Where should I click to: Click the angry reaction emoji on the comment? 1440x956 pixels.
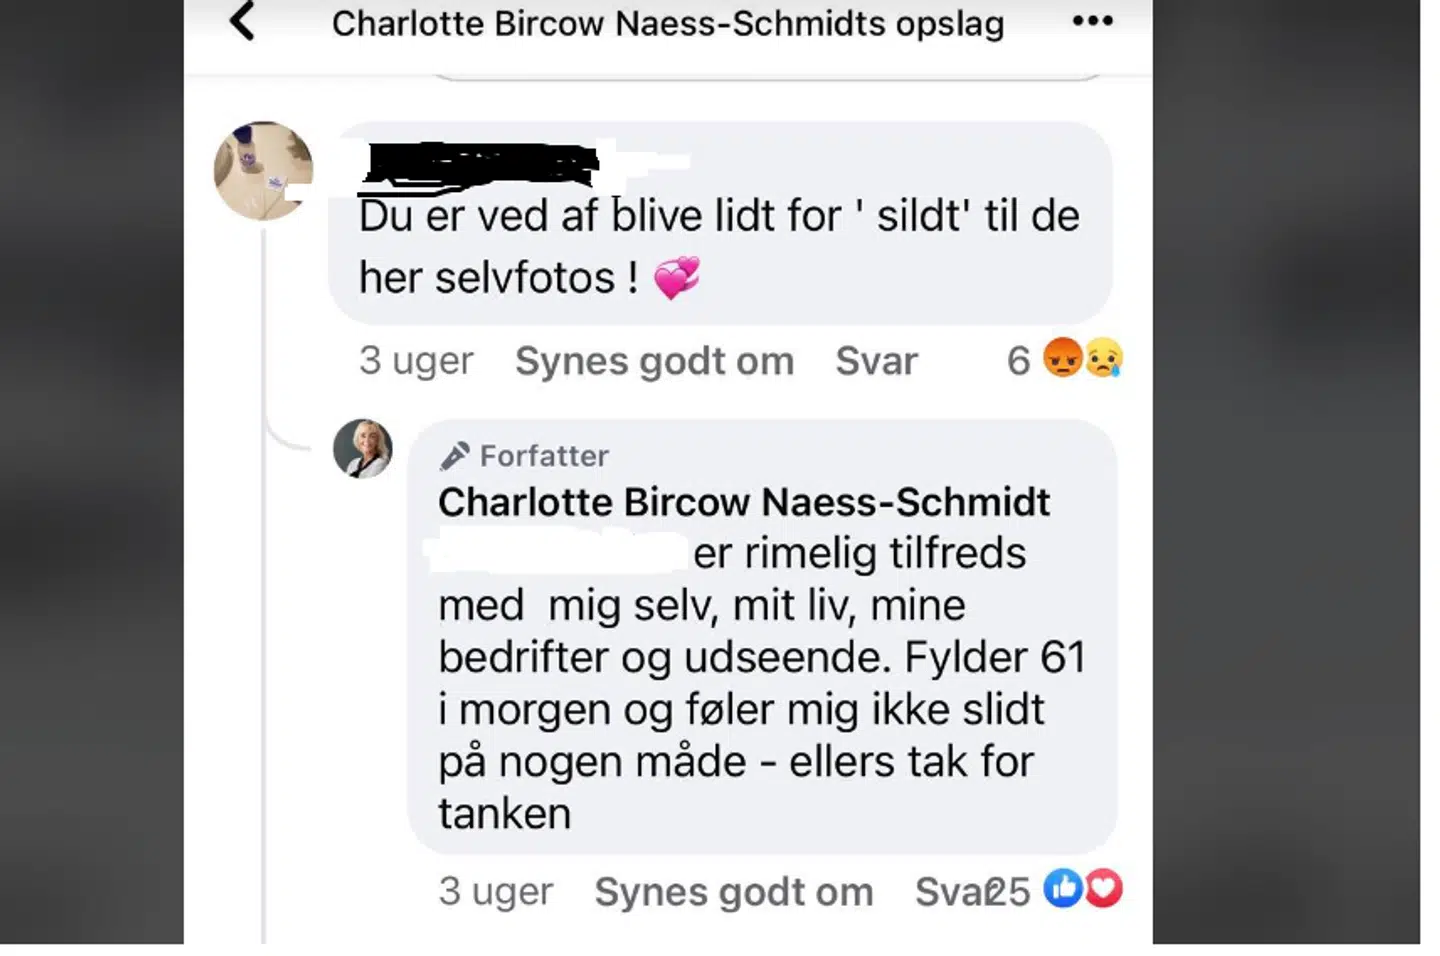click(1063, 357)
